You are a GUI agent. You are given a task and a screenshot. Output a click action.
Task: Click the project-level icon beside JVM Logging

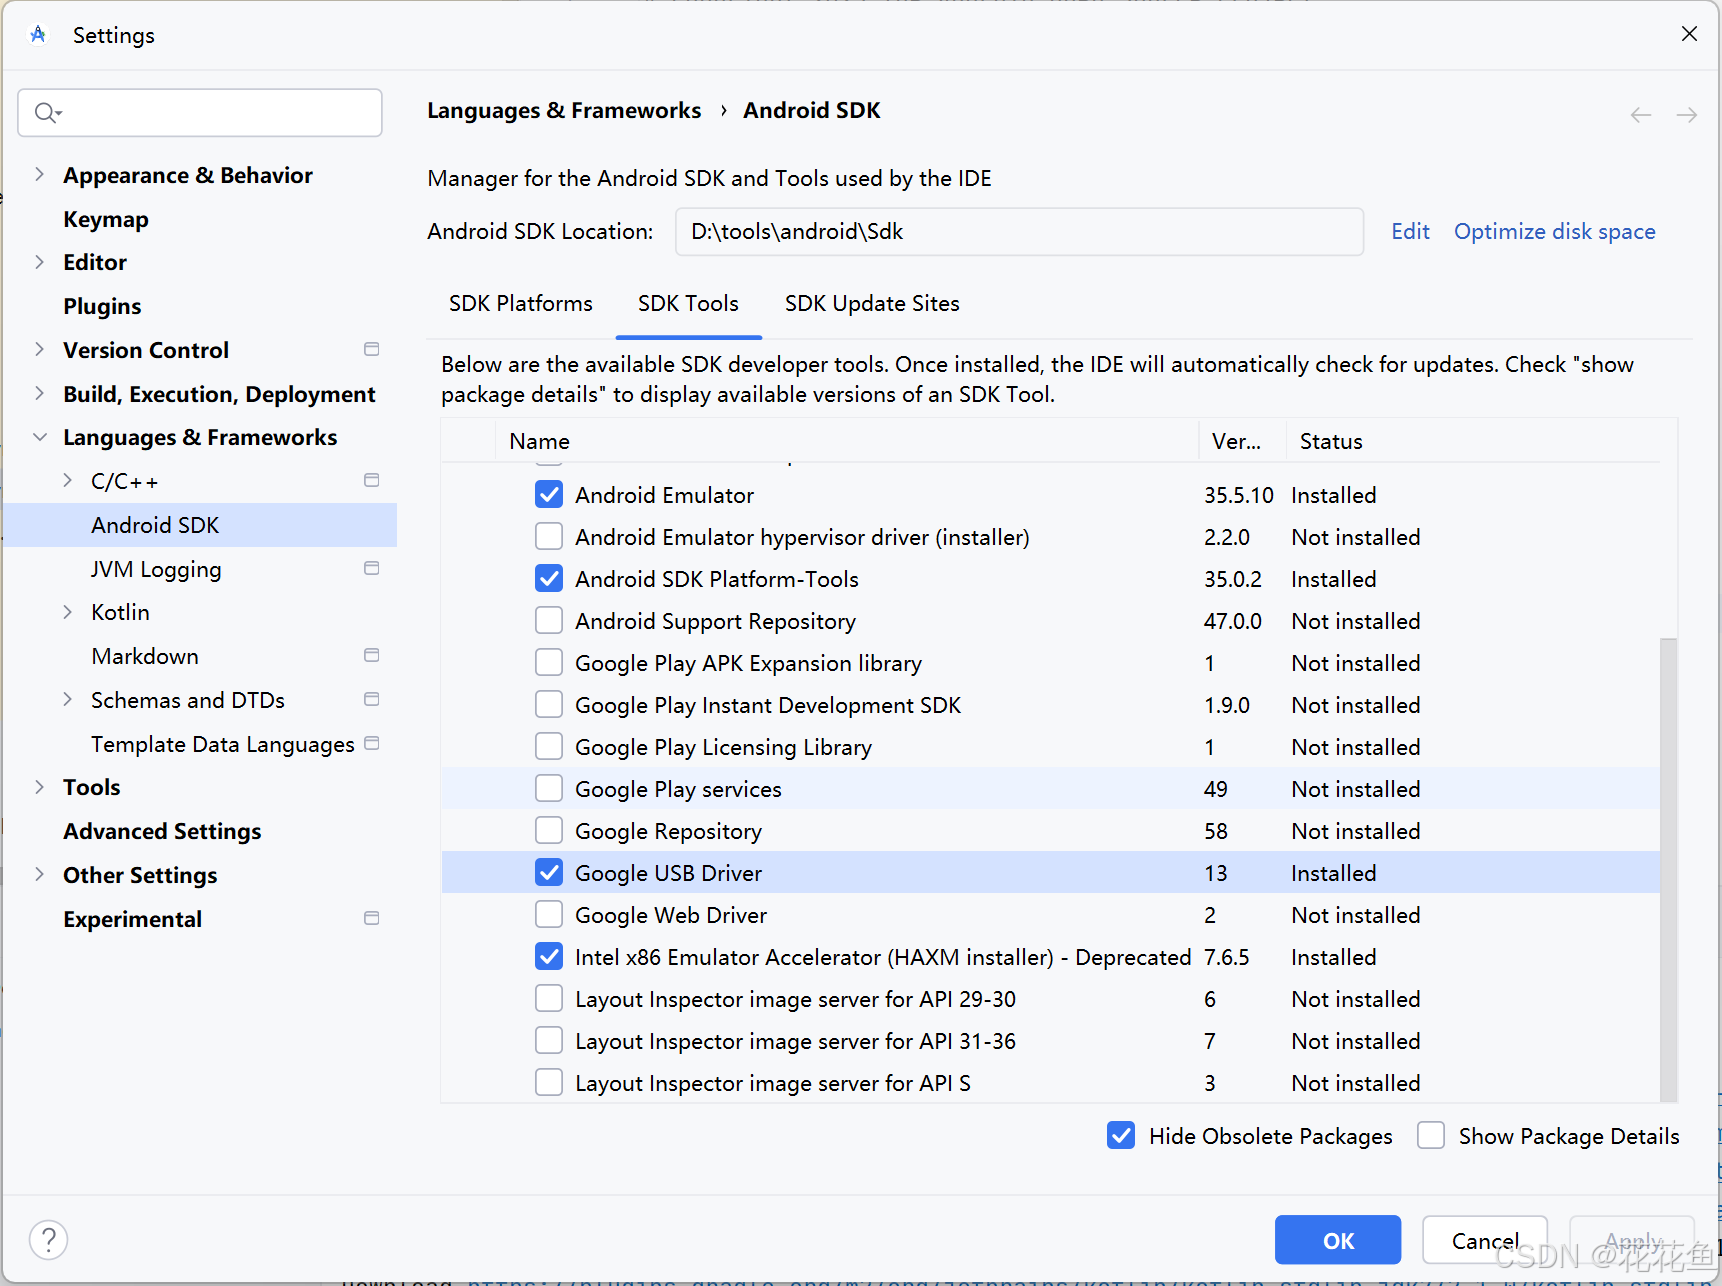coord(372,568)
